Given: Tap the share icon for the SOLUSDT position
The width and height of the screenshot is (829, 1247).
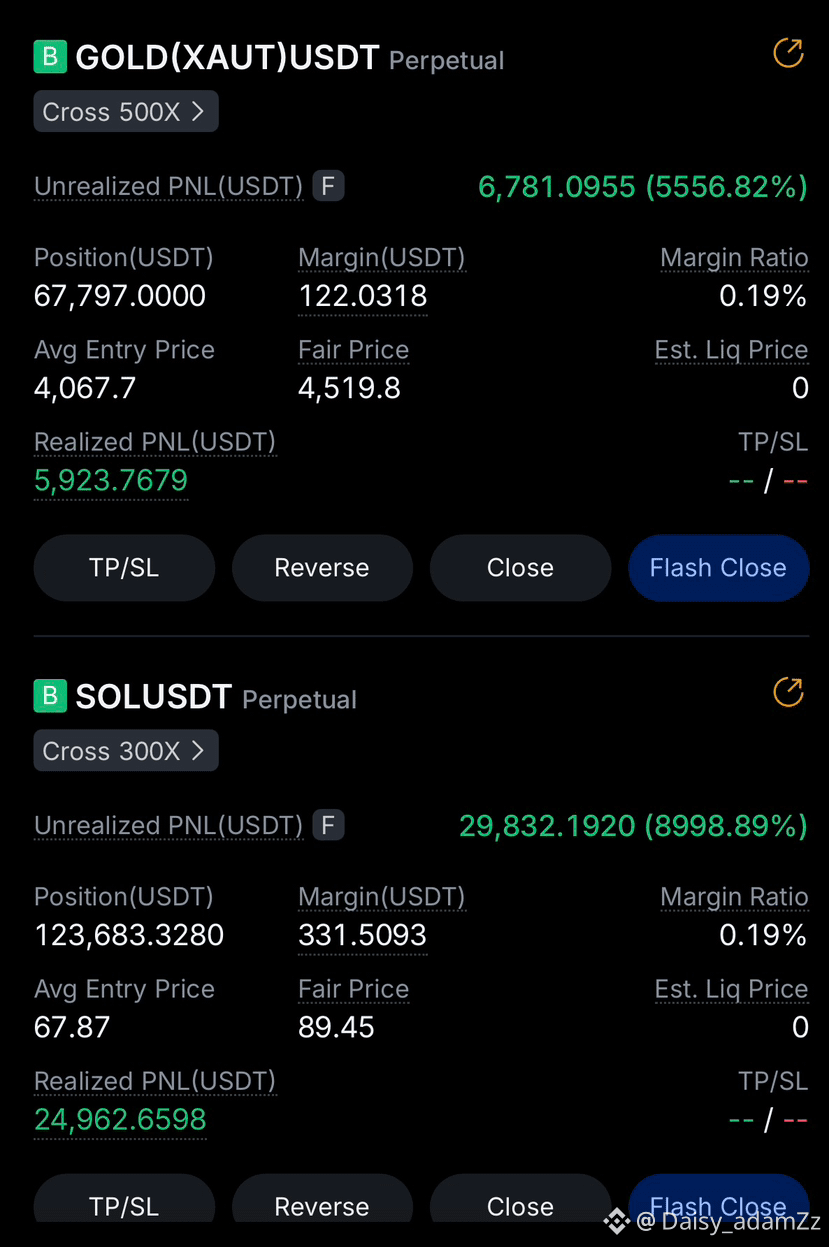Looking at the screenshot, I should coord(788,692).
